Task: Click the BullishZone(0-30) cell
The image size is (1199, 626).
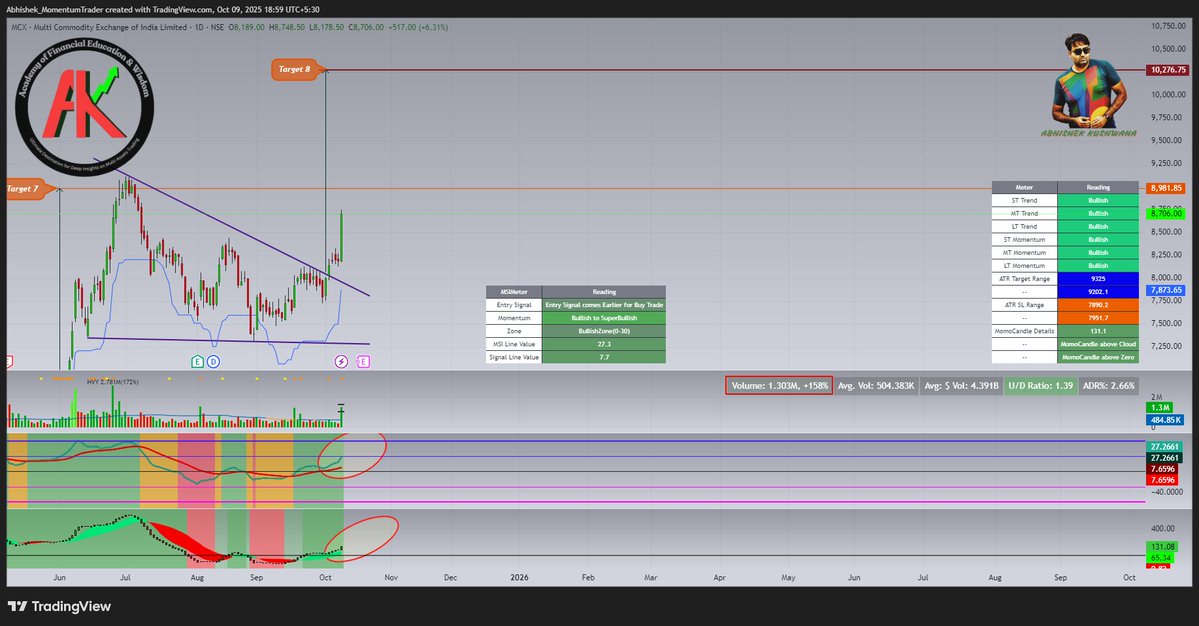Action: click(604, 331)
